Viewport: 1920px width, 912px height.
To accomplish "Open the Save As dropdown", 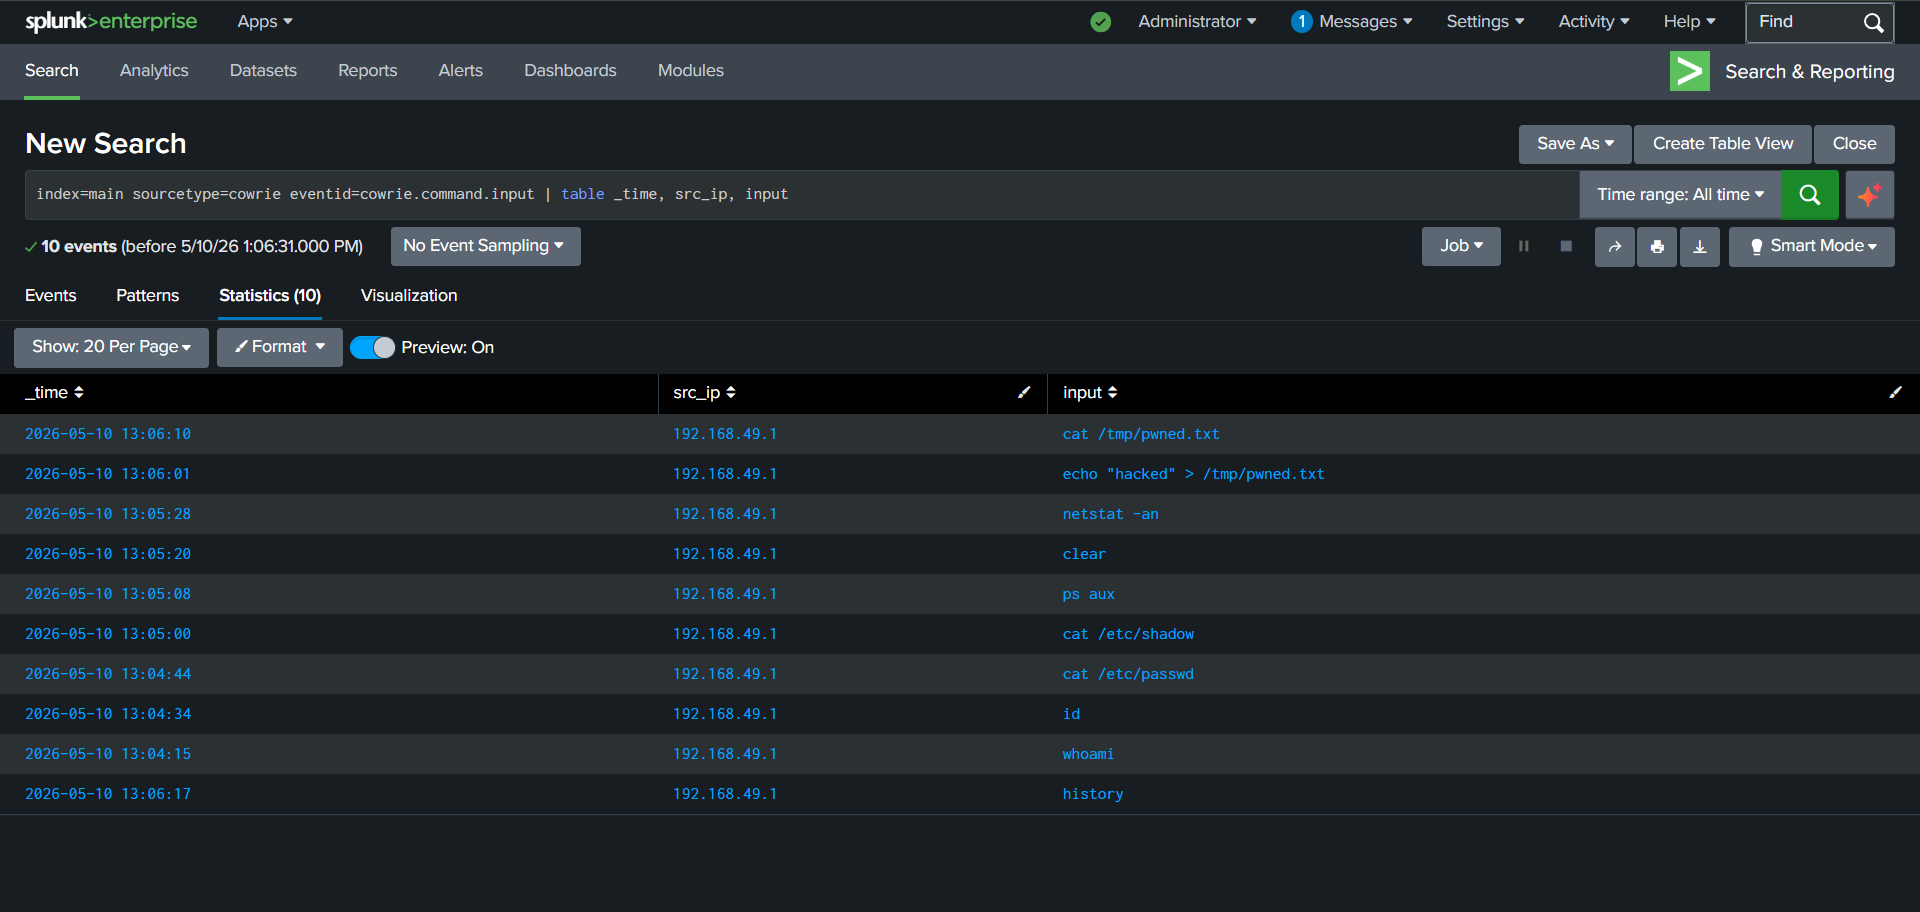I will [x=1575, y=144].
